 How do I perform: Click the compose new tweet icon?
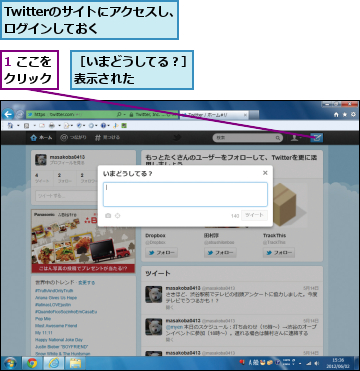tap(316, 137)
